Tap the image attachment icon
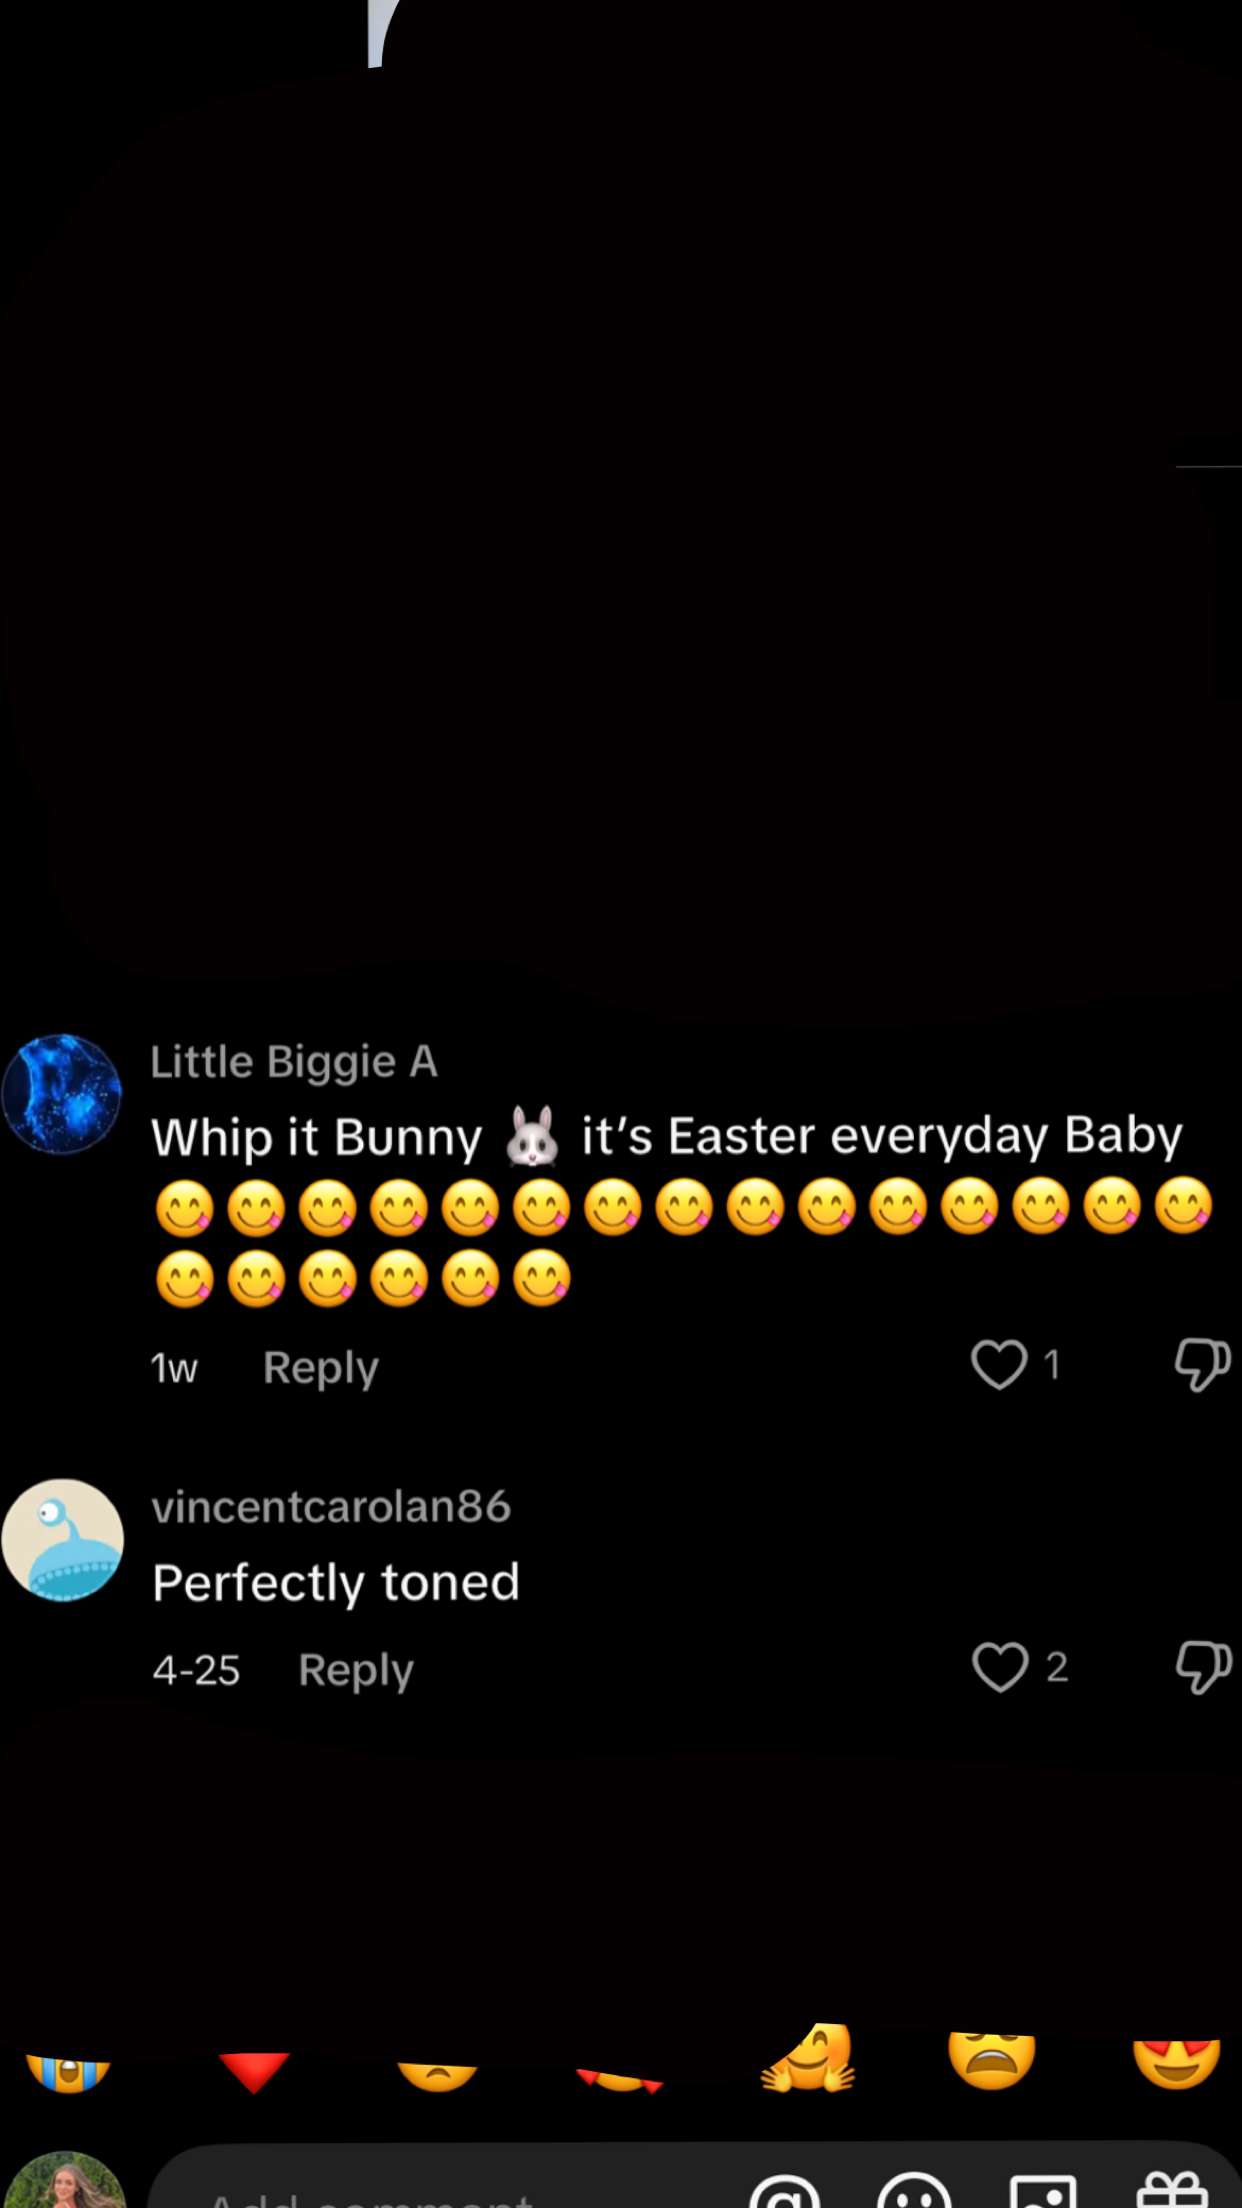Screen dimensions: 1242x2208 [1043, 2194]
